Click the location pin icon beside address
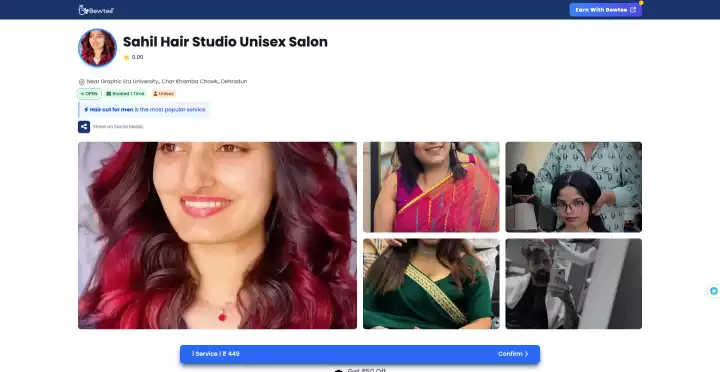This screenshot has height=372, width=720. (82, 82)
